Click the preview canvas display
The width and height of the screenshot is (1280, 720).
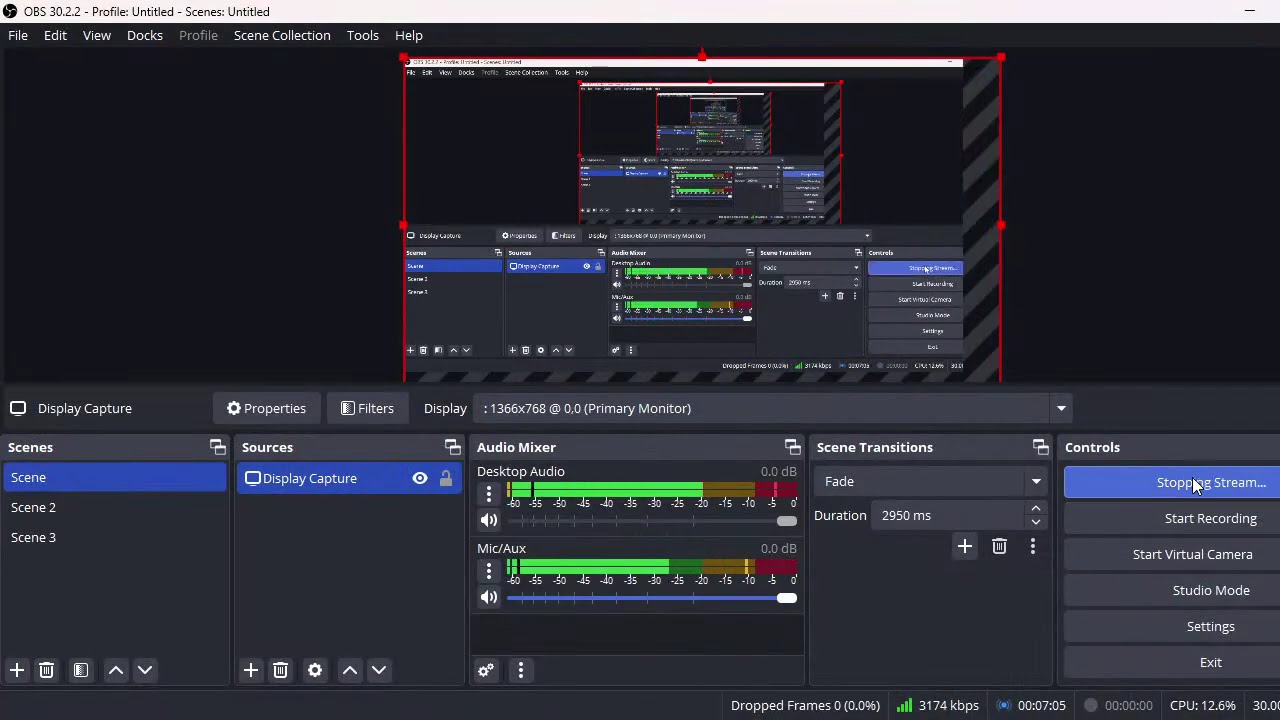click(x=702, y=220)
